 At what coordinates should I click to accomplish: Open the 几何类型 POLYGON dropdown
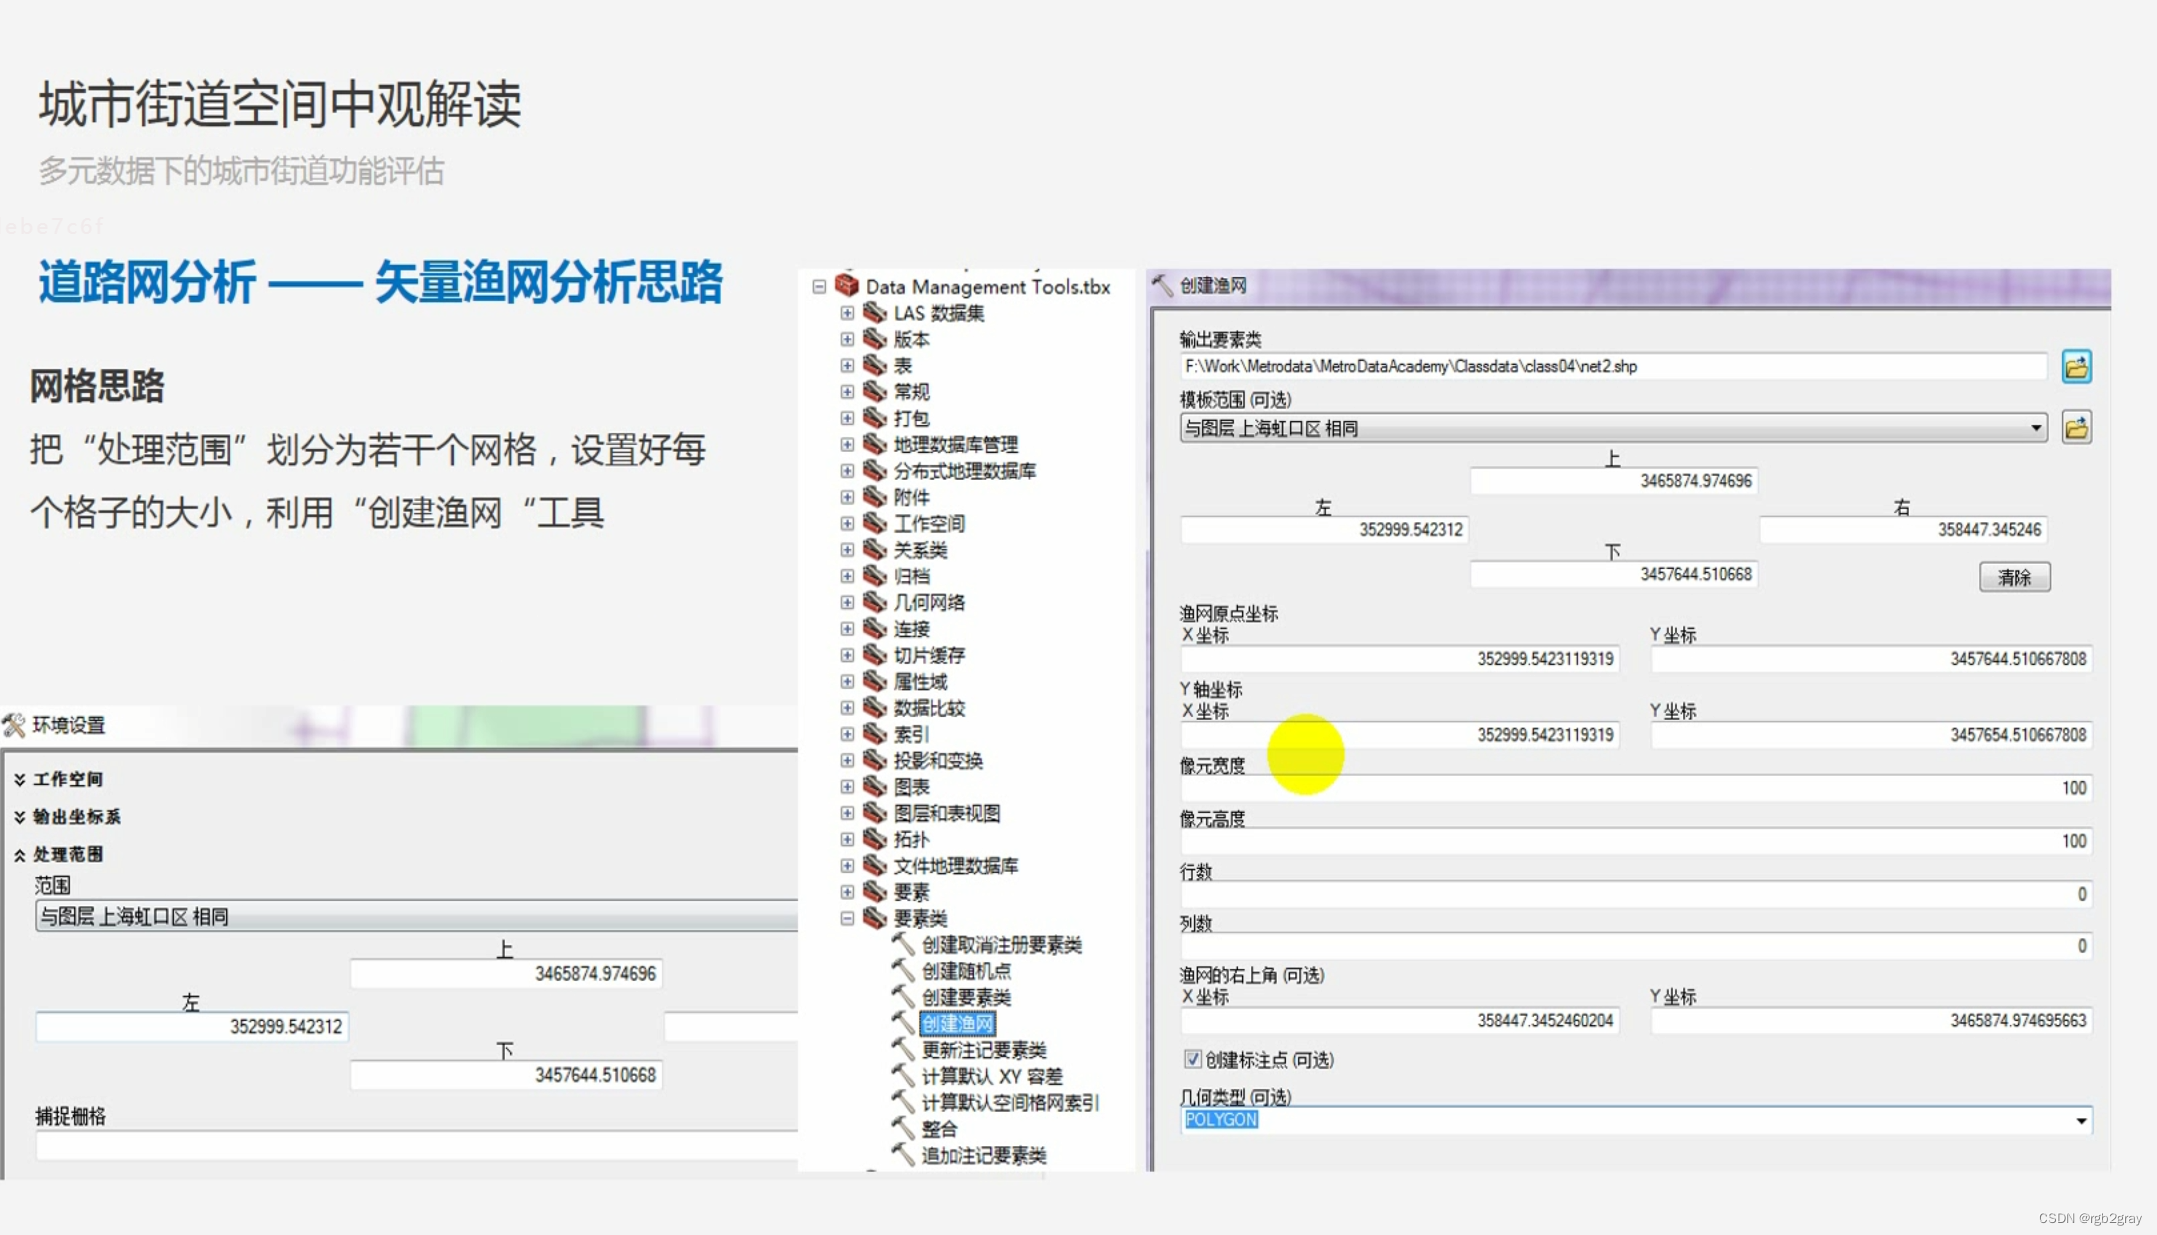pos(2081,1120)
